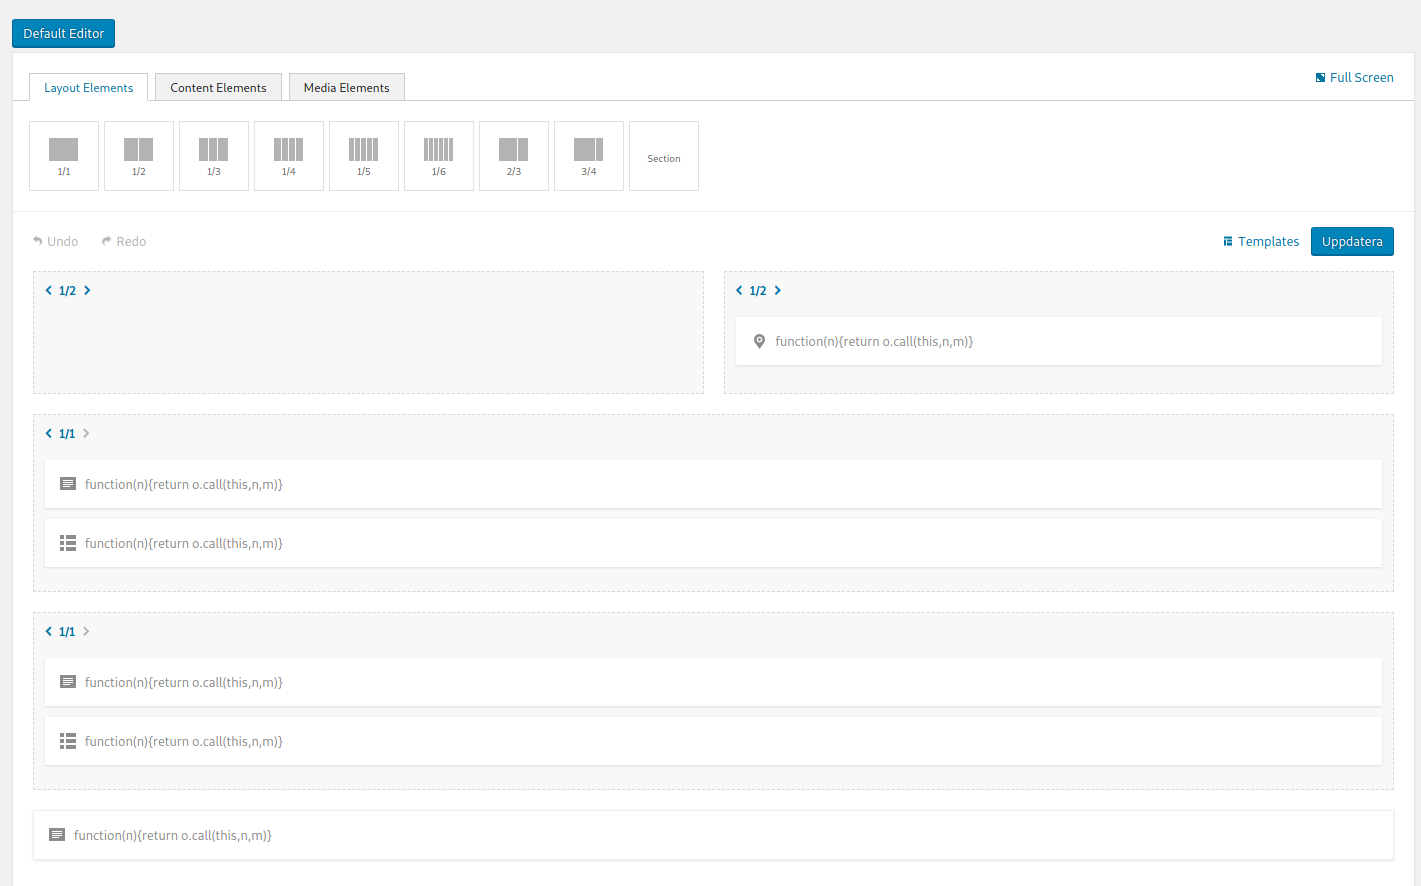Add a 1/2 column layout element

(138, 155)
